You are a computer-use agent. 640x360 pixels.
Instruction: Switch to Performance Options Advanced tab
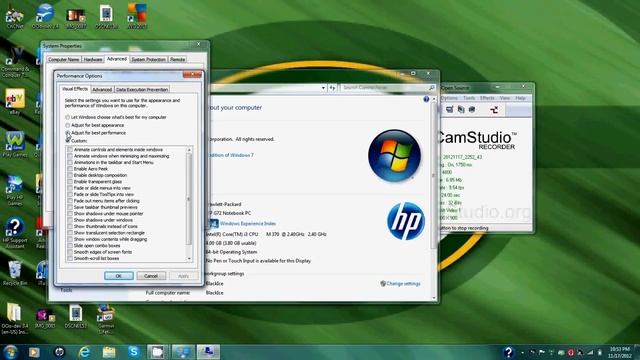pos(102,89)
